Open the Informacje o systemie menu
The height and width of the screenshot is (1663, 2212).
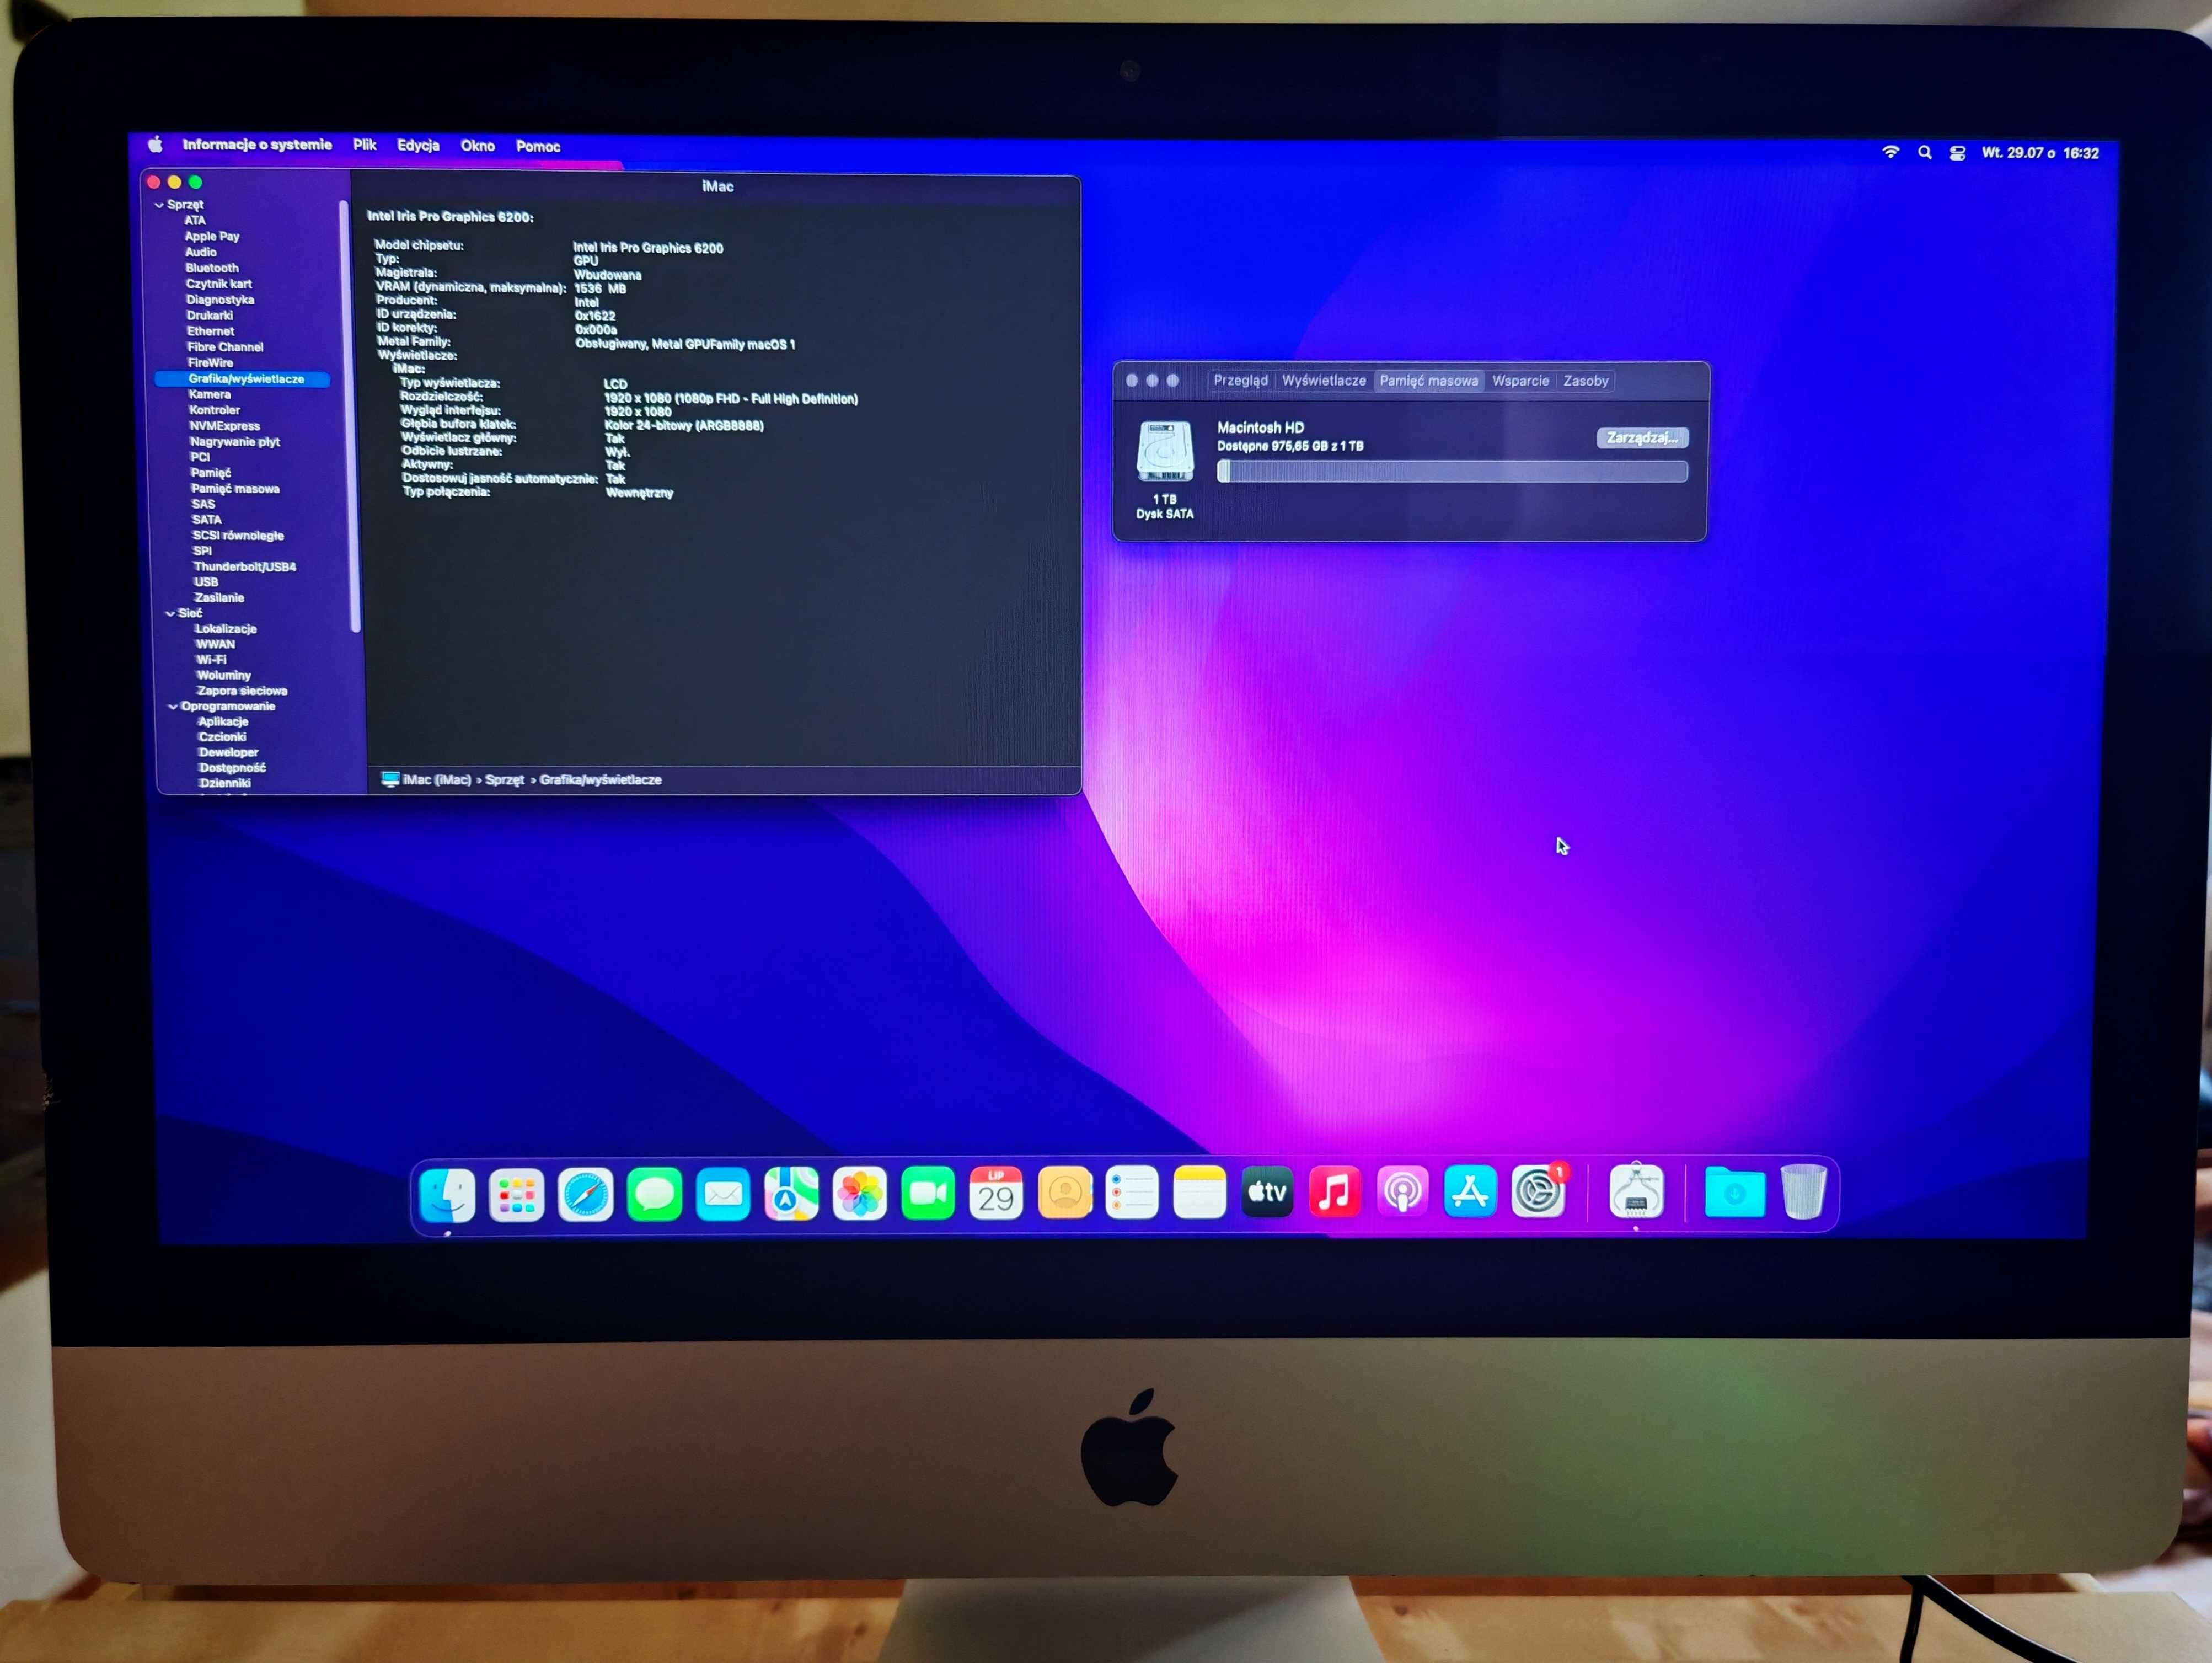(x=257, y=145)
